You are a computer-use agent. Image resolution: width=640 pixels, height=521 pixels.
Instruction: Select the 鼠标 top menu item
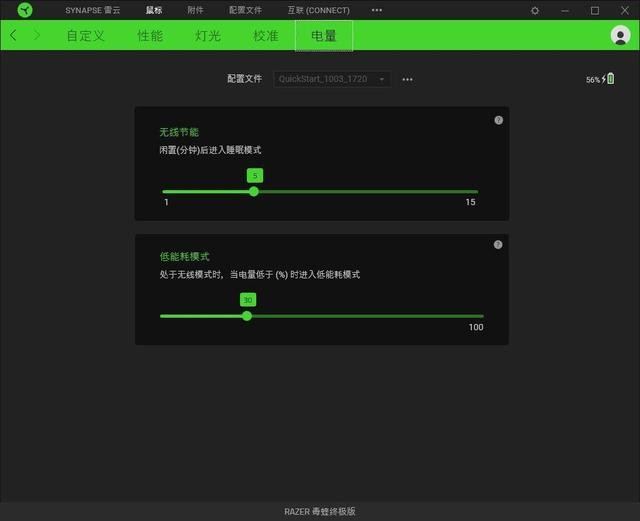click(154, 10)
